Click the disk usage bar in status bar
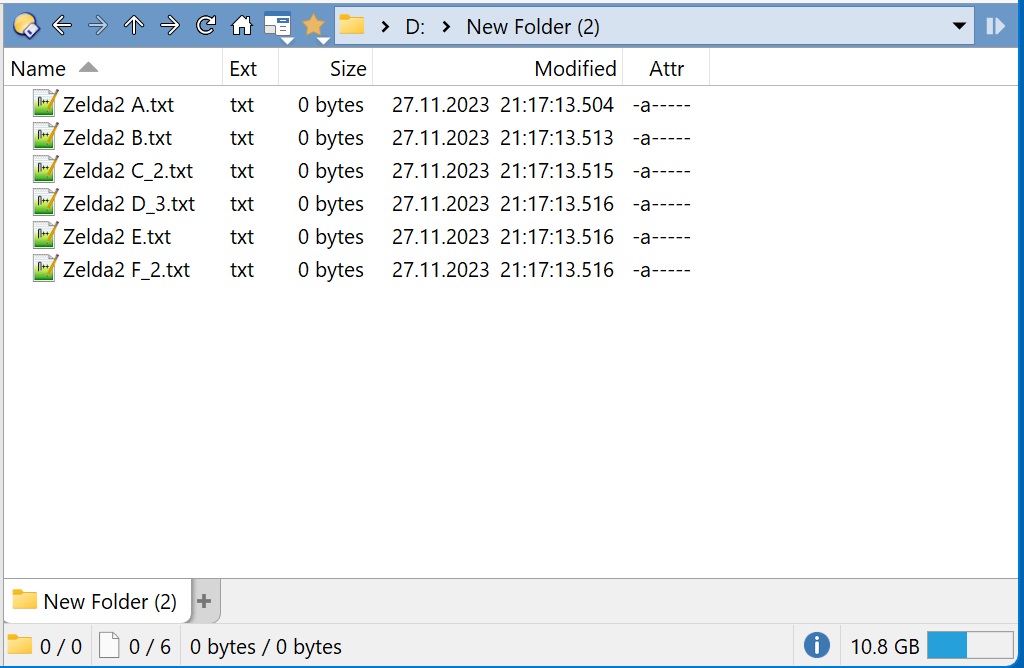 tap(970, 645)
